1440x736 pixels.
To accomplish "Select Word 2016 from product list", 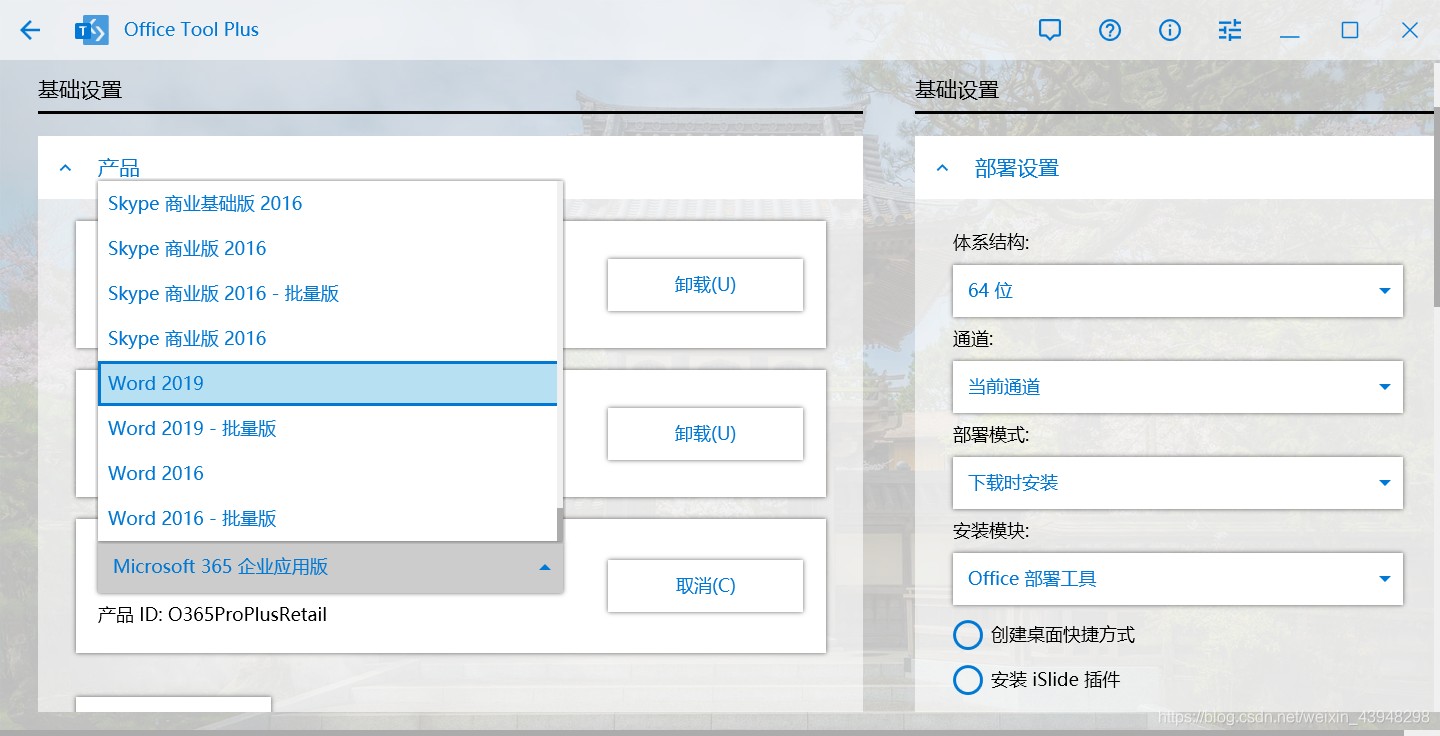I will (327, 473).
